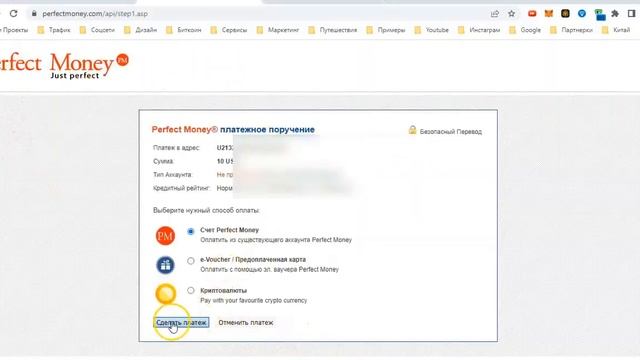
Task: Open the Китай bookmarks folder
Action: point(616,30)
